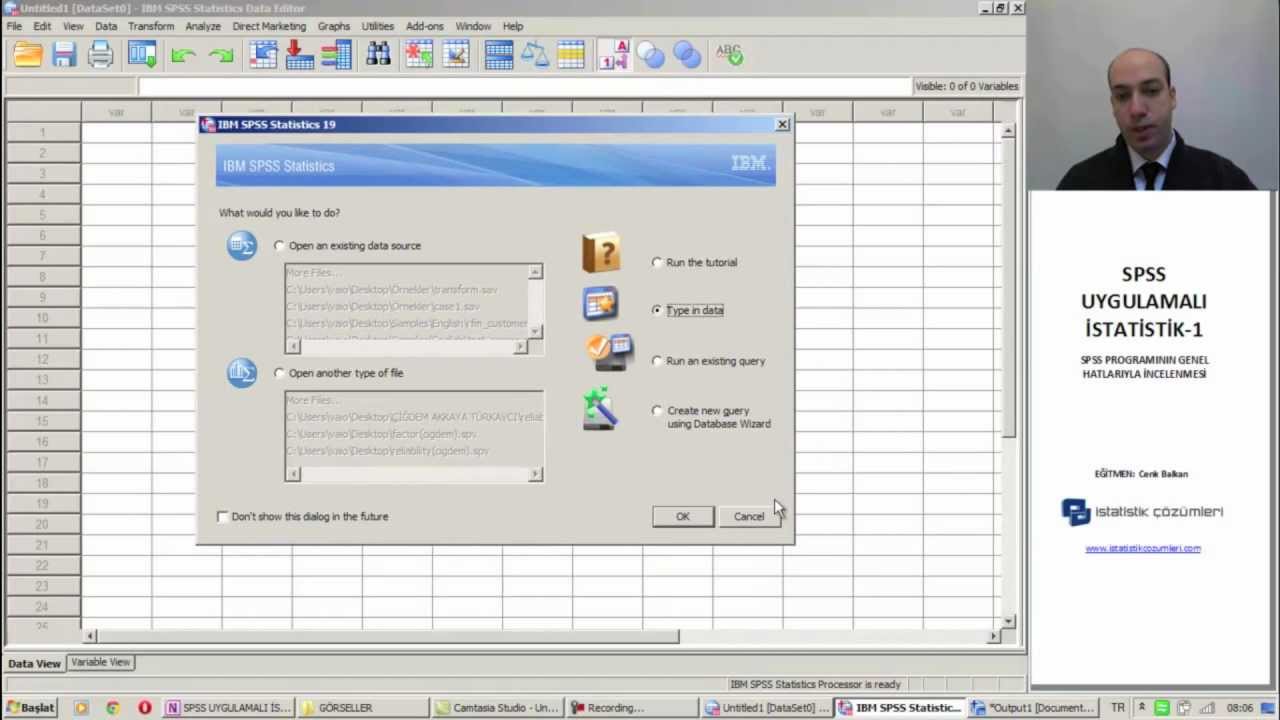Show Variables info toolbar icon
This screenshot has height=720, width=1280.
(x=336, y=54)
